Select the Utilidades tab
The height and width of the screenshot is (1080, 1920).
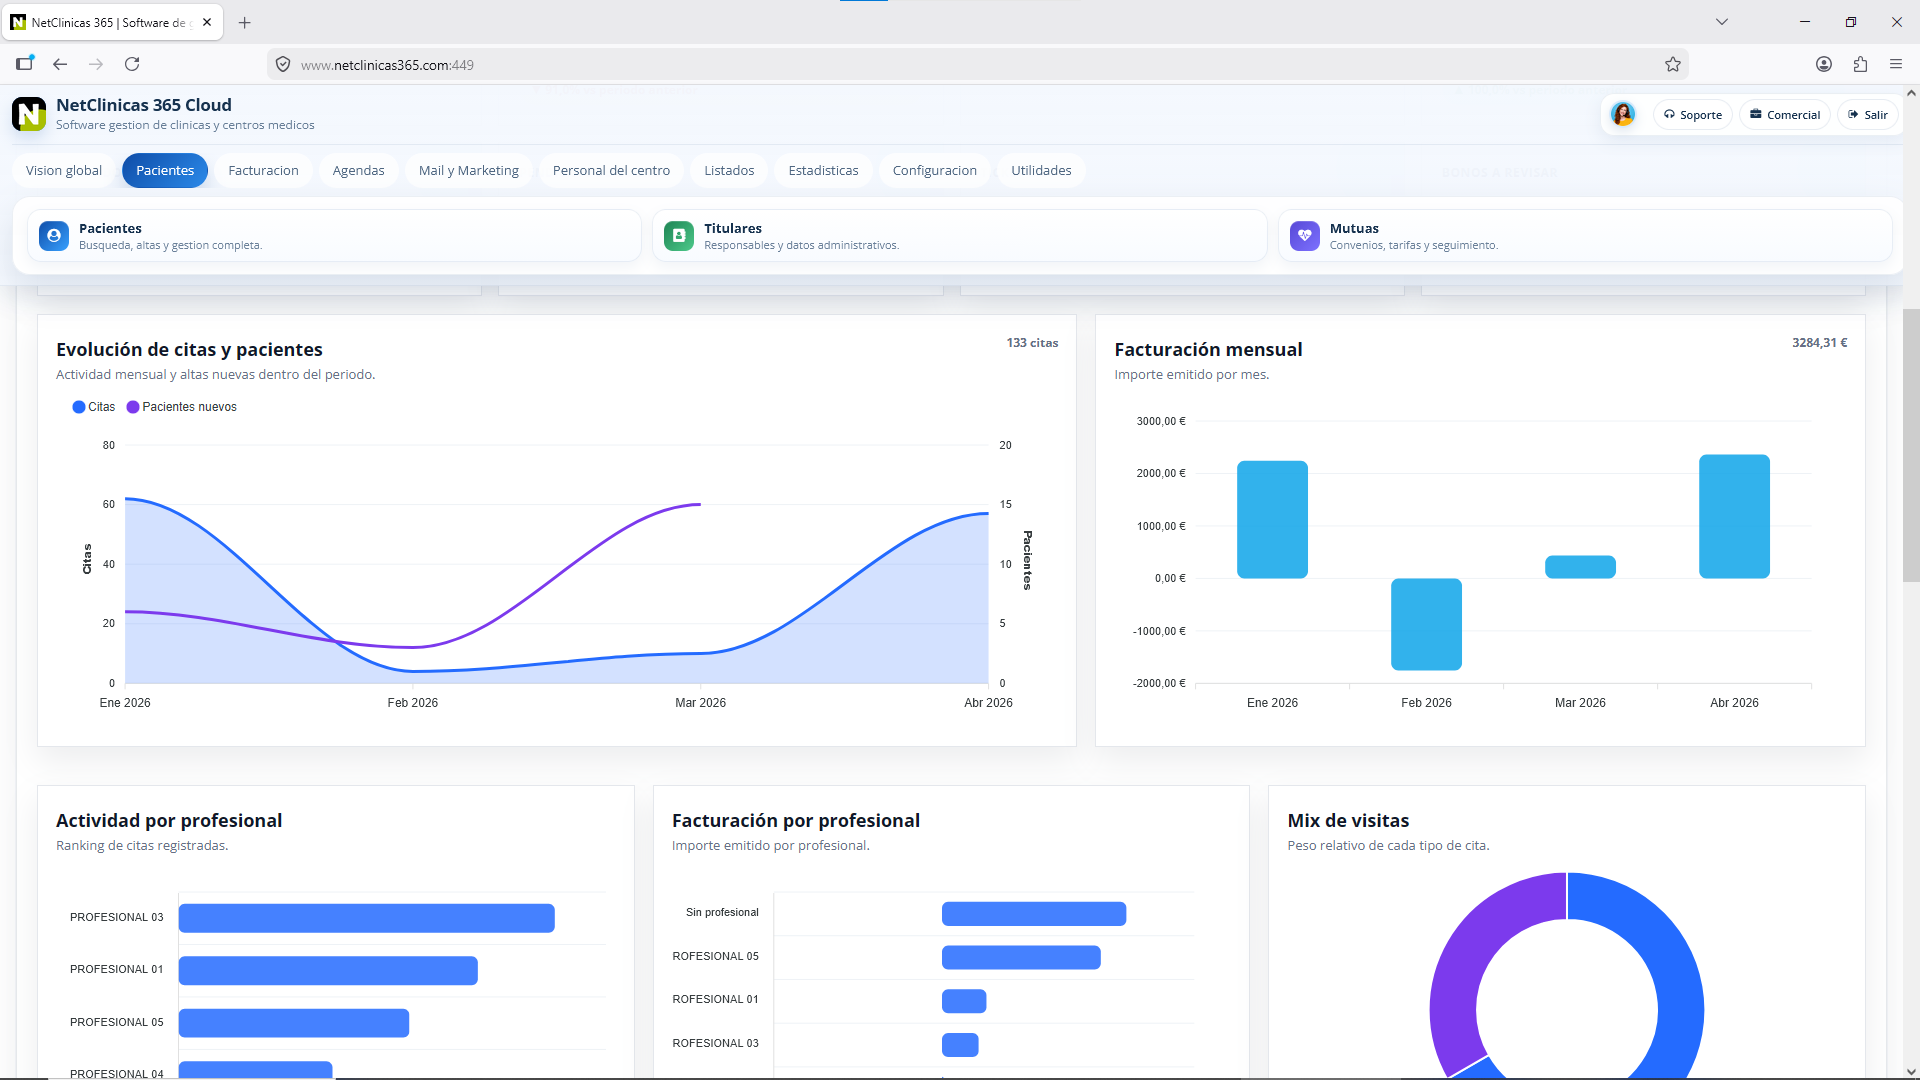point(1041,171)
